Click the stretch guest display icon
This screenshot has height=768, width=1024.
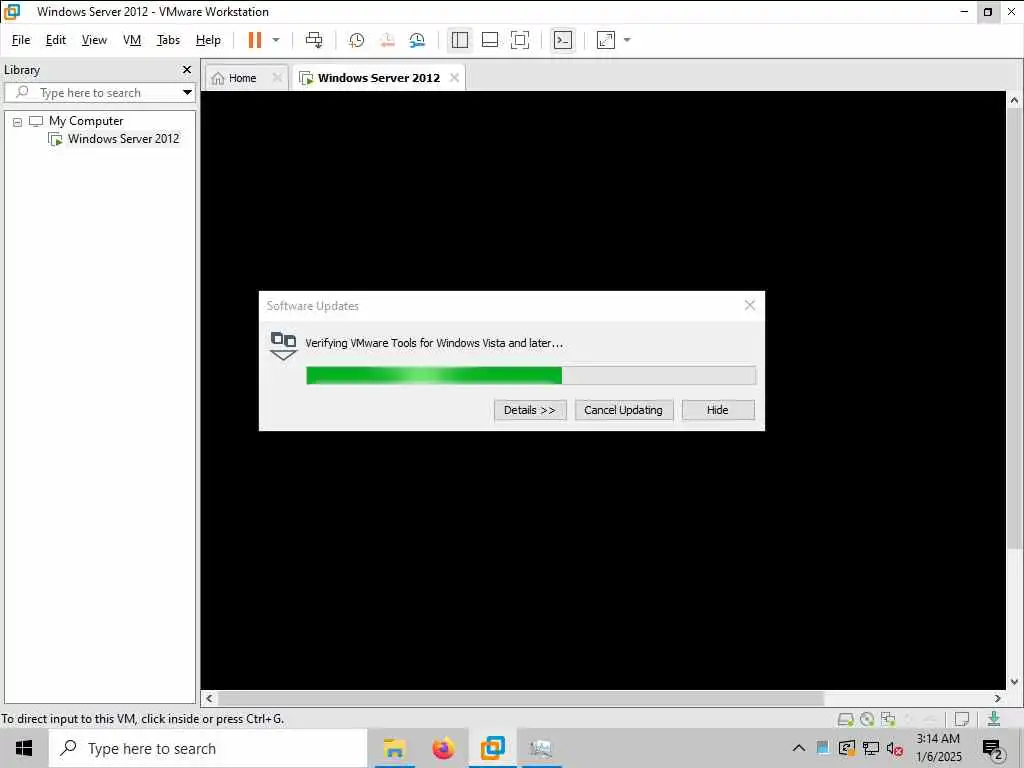click(x=606, y=40)
